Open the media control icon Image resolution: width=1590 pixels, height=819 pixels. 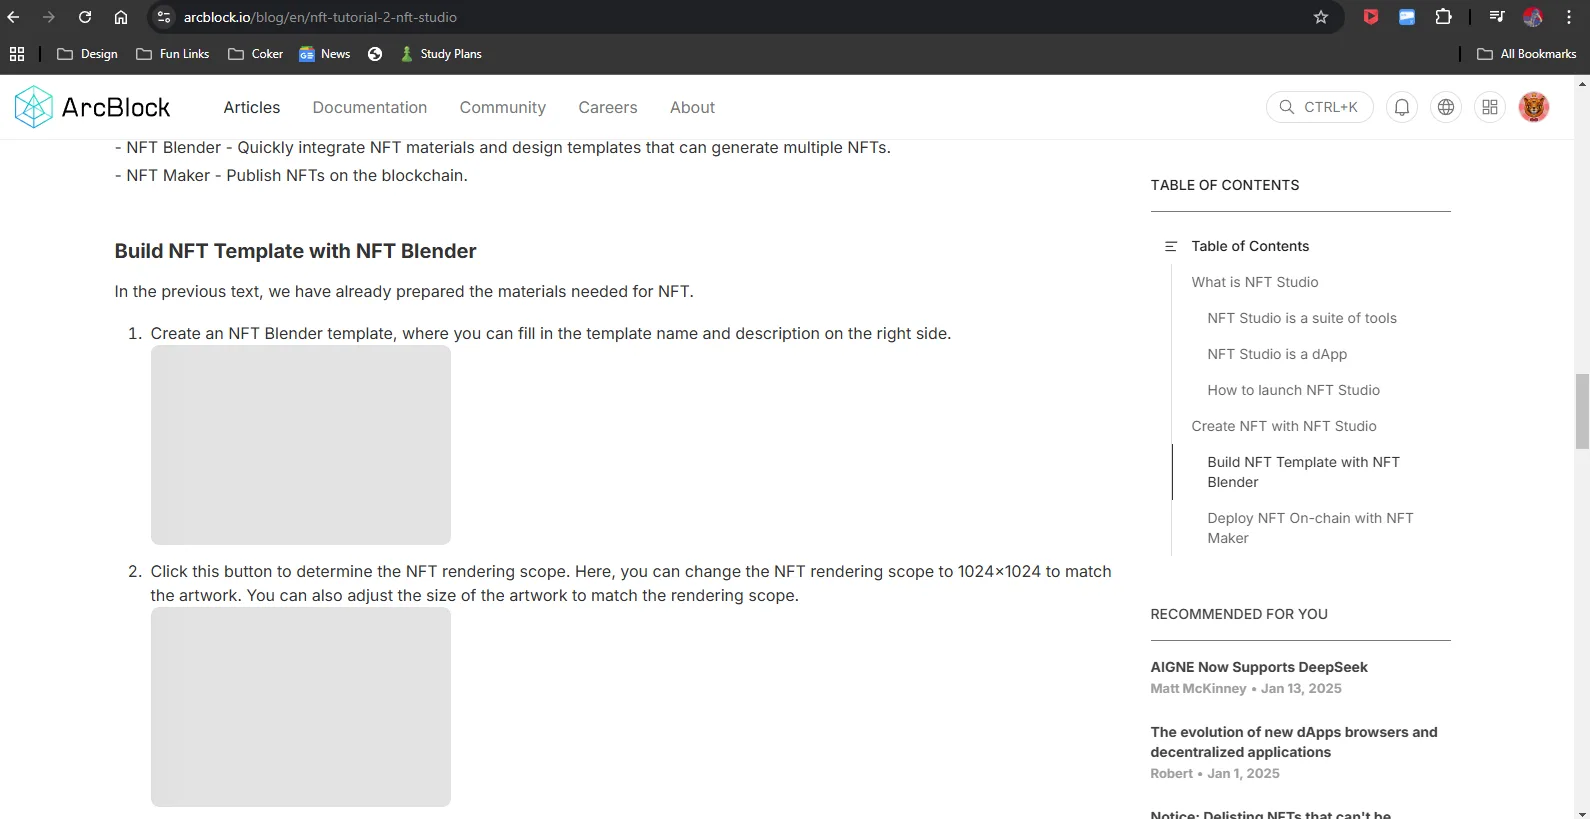click(x=1497, y=17)
